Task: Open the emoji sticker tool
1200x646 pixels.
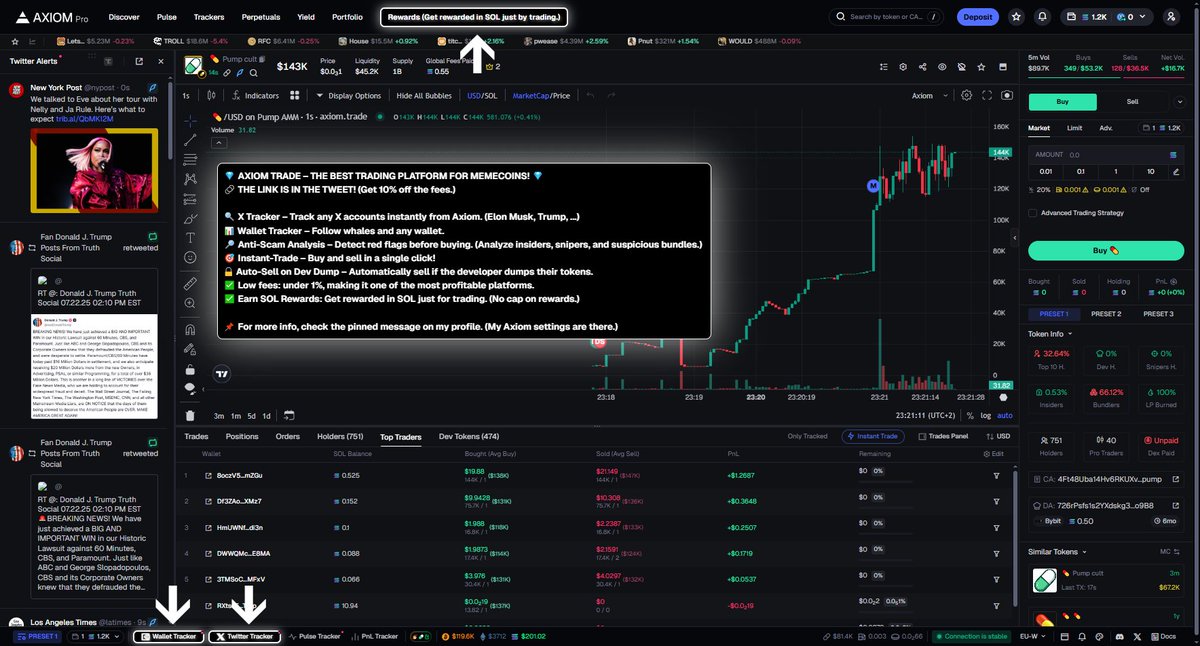Action: tap(191, 257)
